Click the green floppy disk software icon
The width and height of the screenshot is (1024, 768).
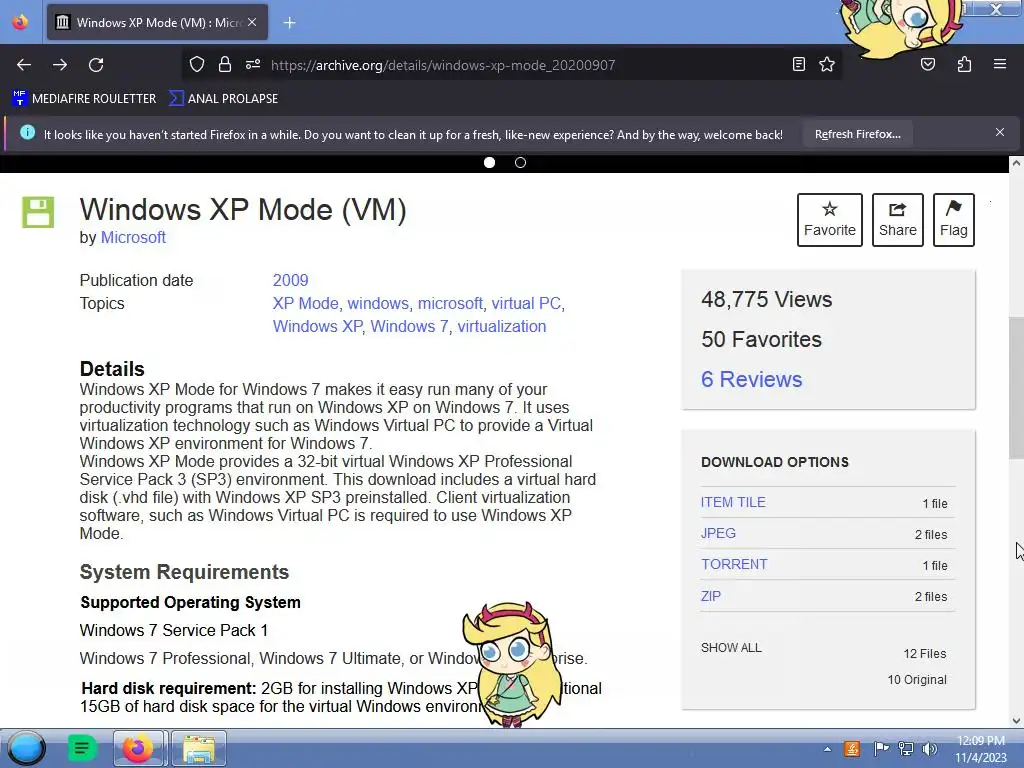click(38, 212)
